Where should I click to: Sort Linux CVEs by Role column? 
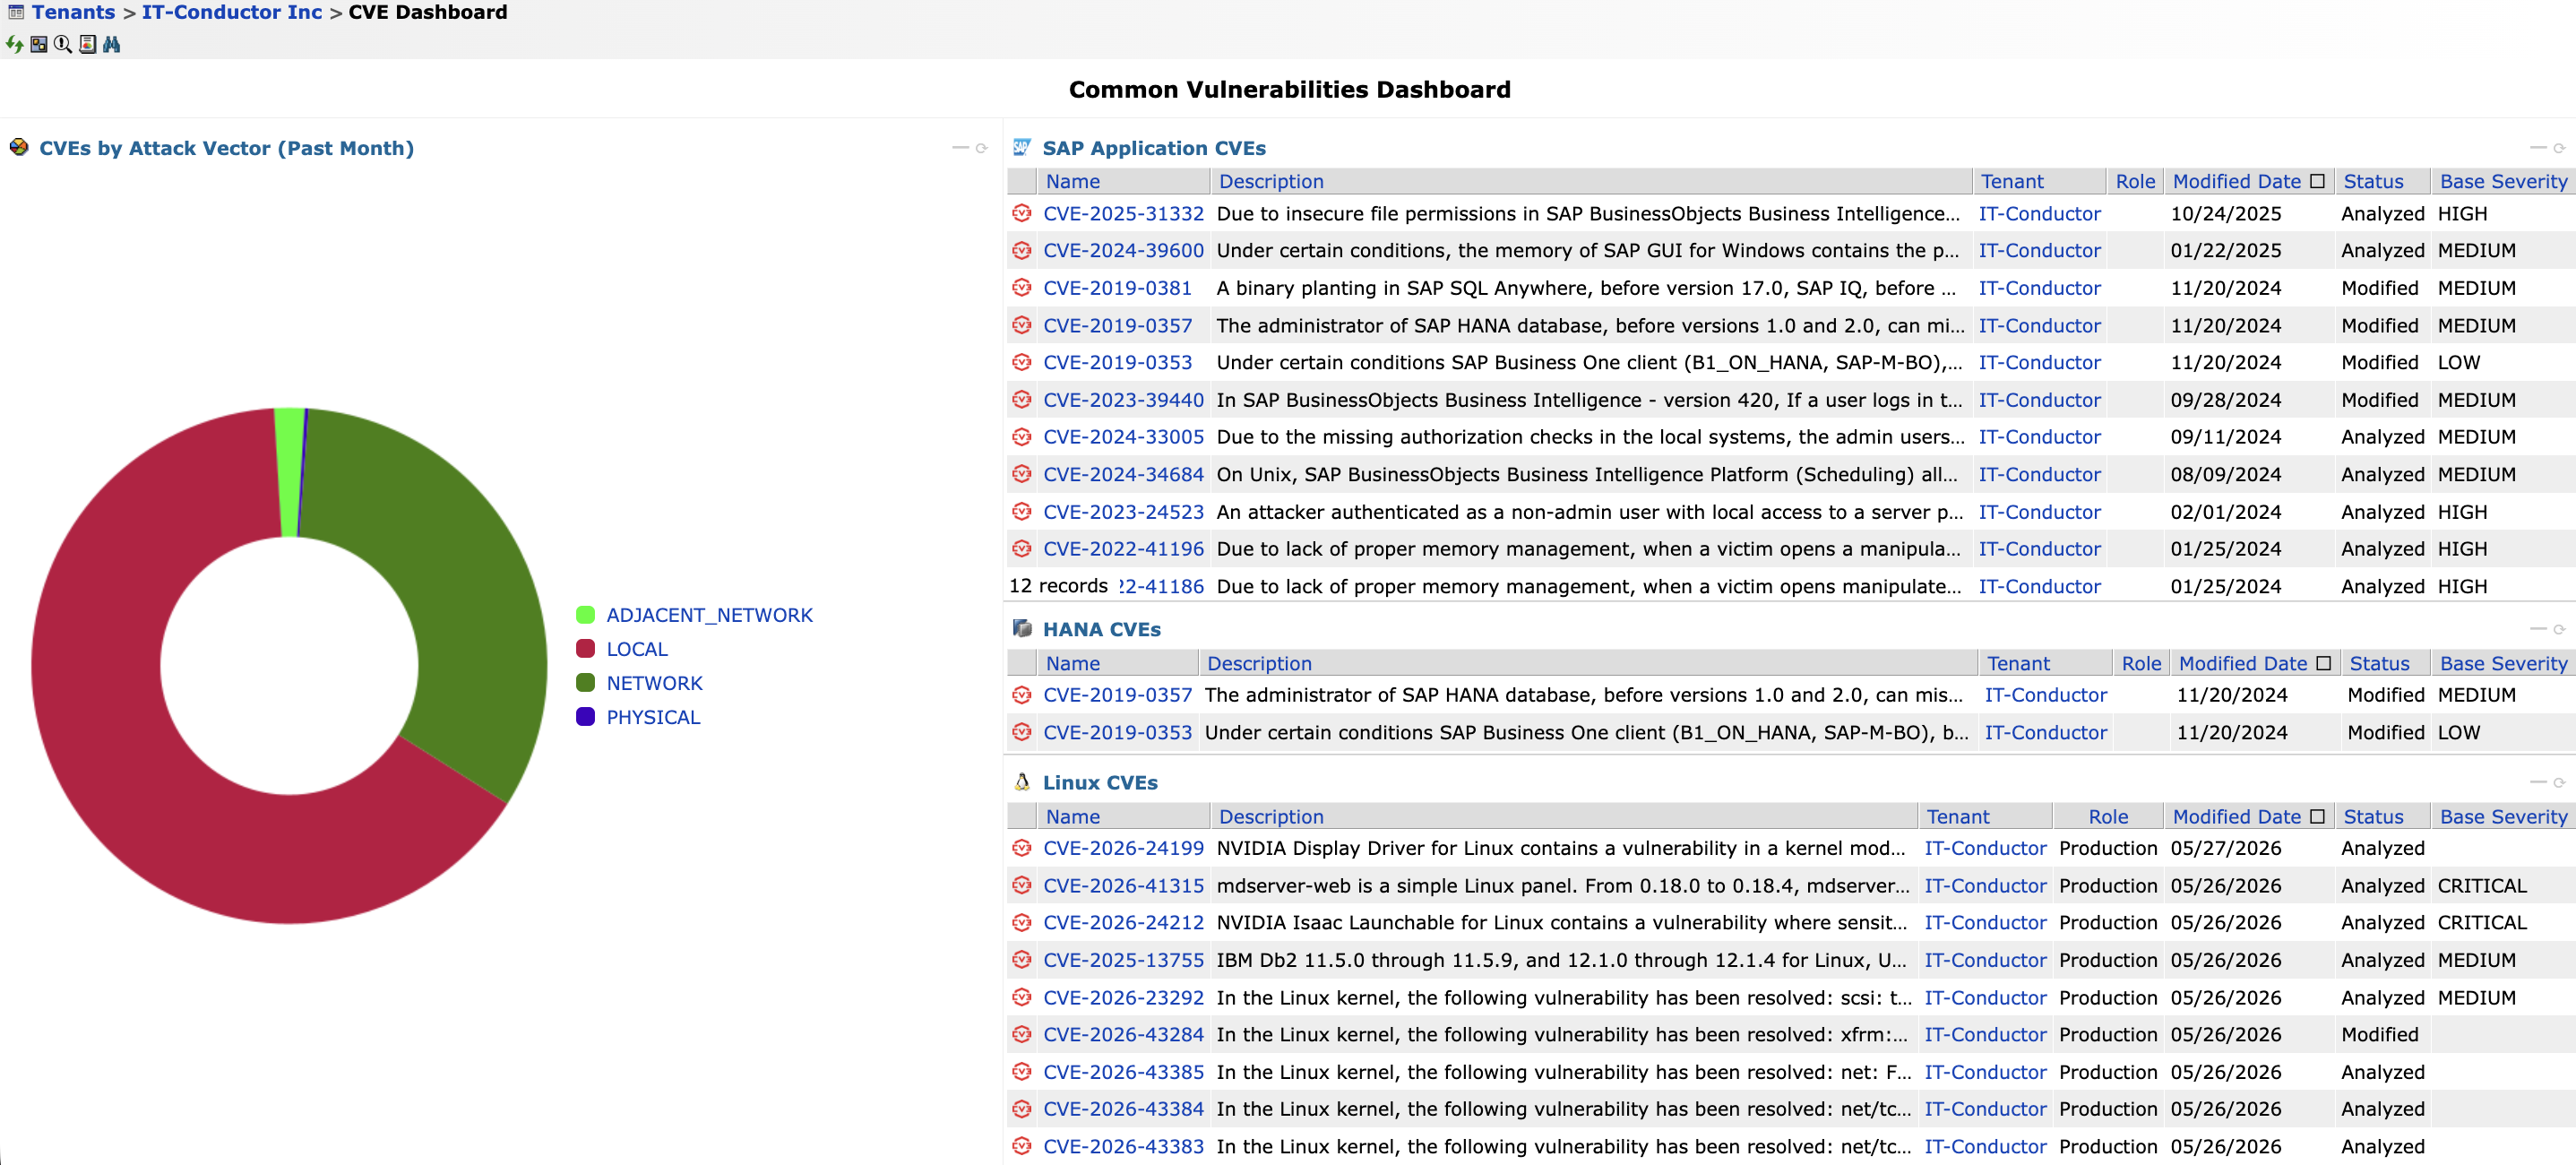(2108, 816)
